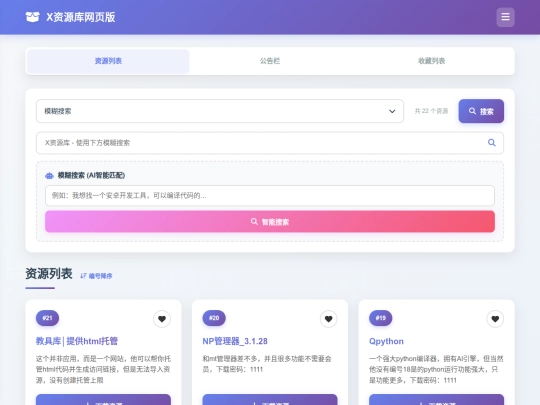This screenshot has height=405, width=540.
Task: Click the 教具库 card description text
Action: (x=103, y=370)
